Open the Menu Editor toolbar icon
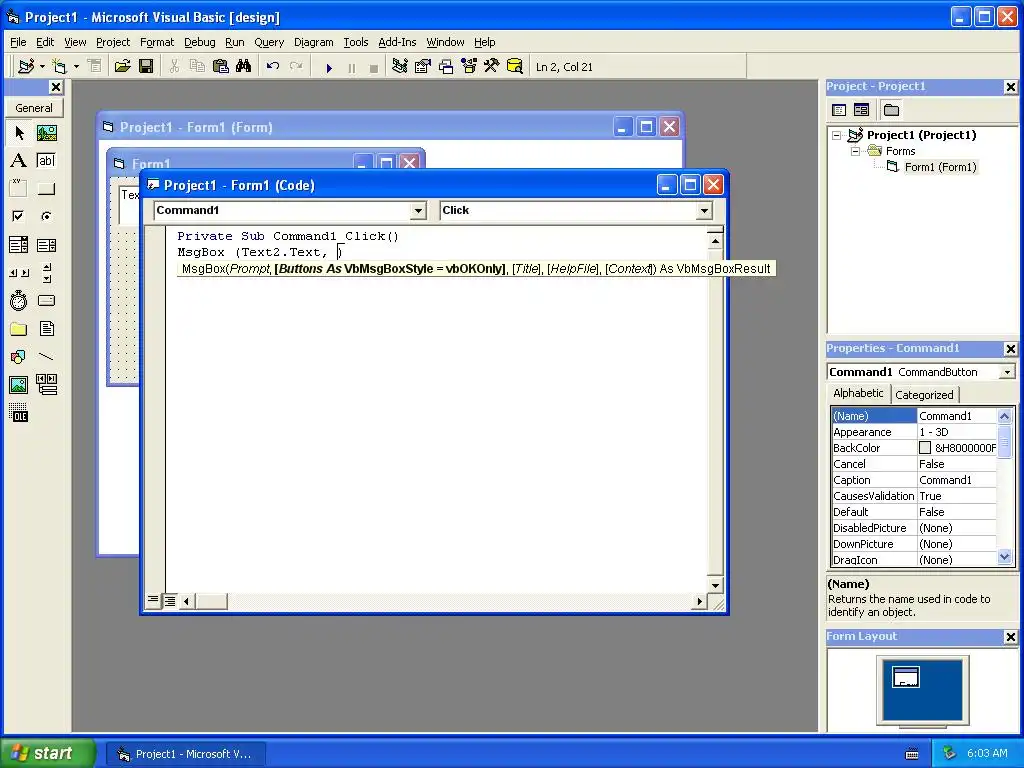The width and height of the screenshot is (1024, 768). tap(95, 67)
